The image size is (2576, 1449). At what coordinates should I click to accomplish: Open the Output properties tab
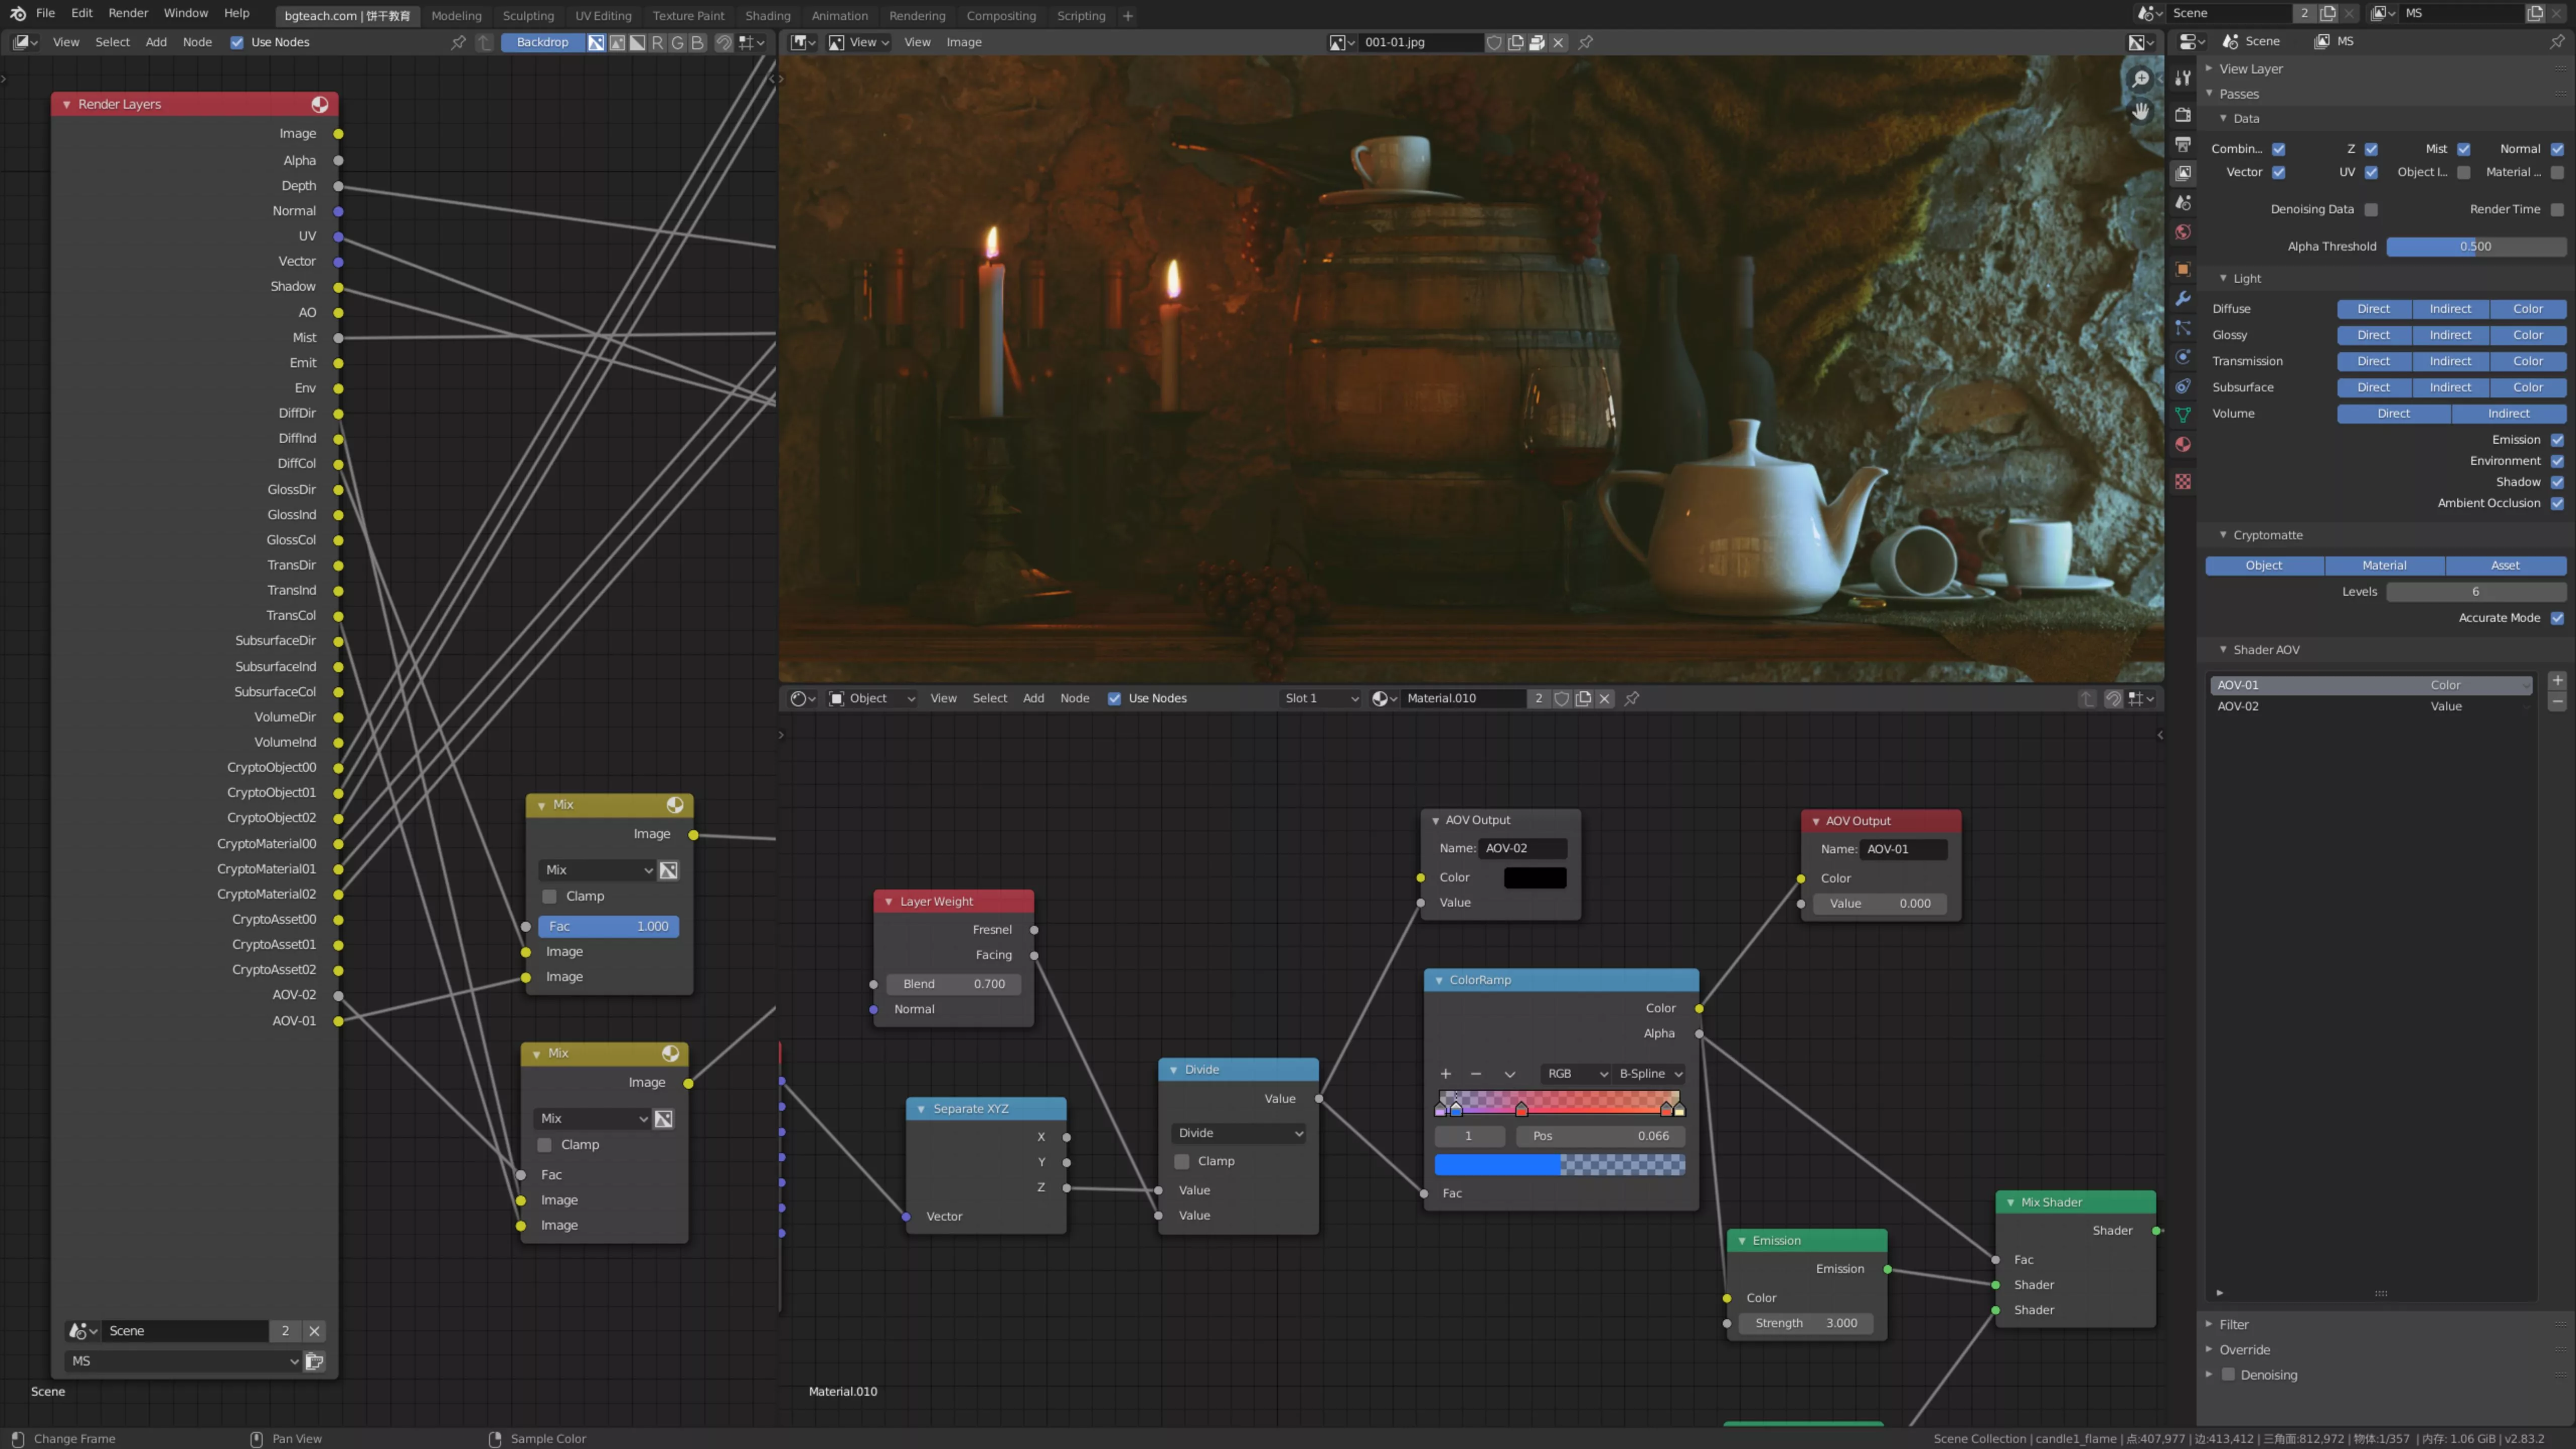2183,144
